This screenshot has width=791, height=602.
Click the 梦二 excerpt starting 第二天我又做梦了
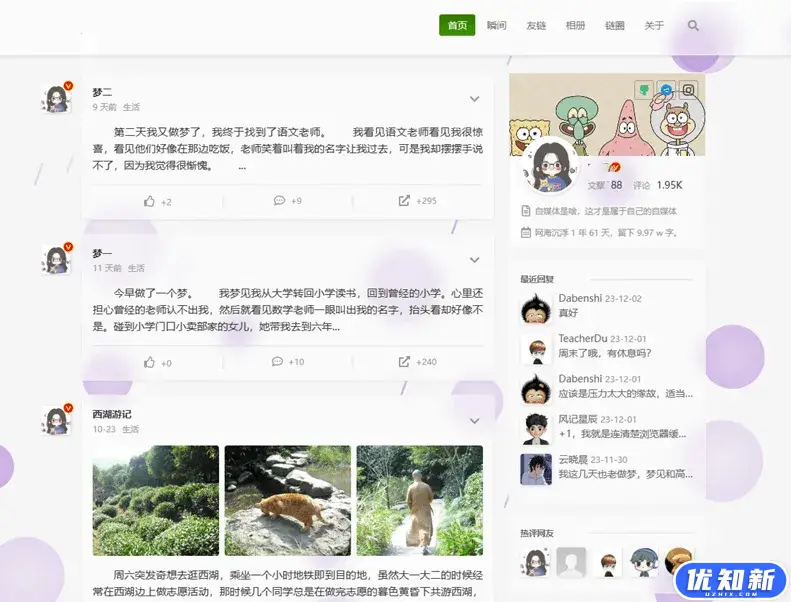point(288,149)
